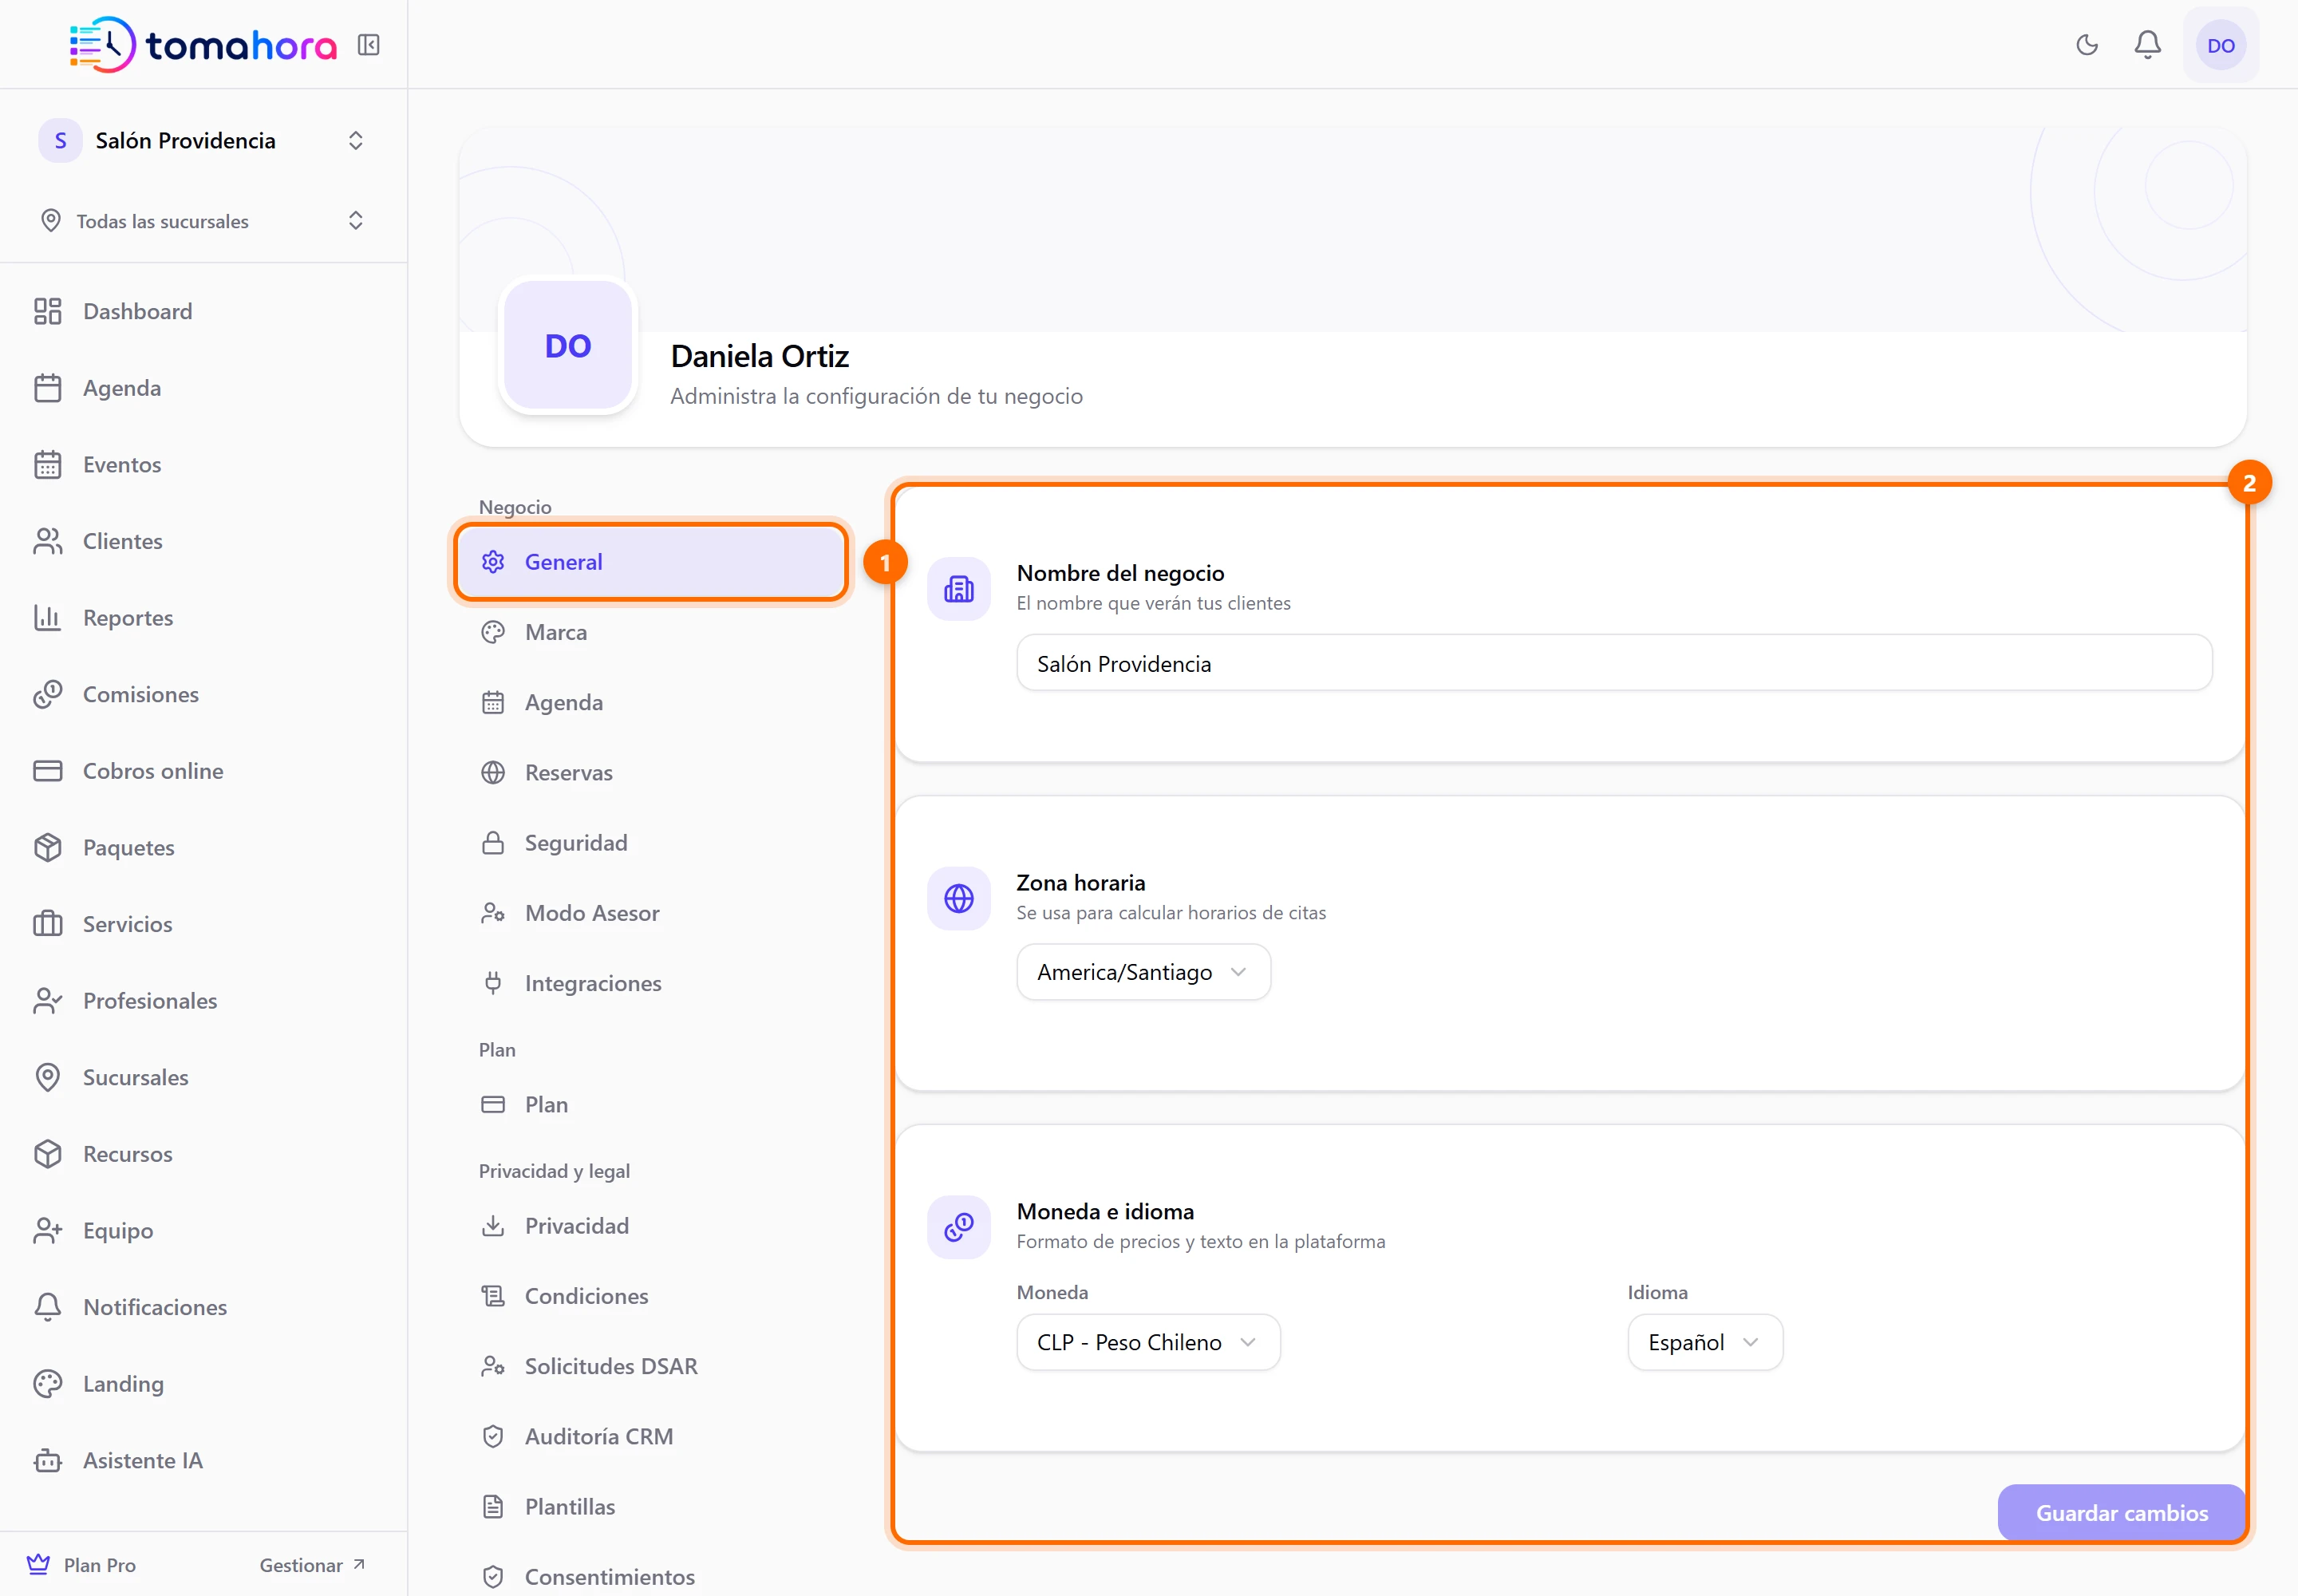Click the Profesionales user-check icon

point(47,1001)
